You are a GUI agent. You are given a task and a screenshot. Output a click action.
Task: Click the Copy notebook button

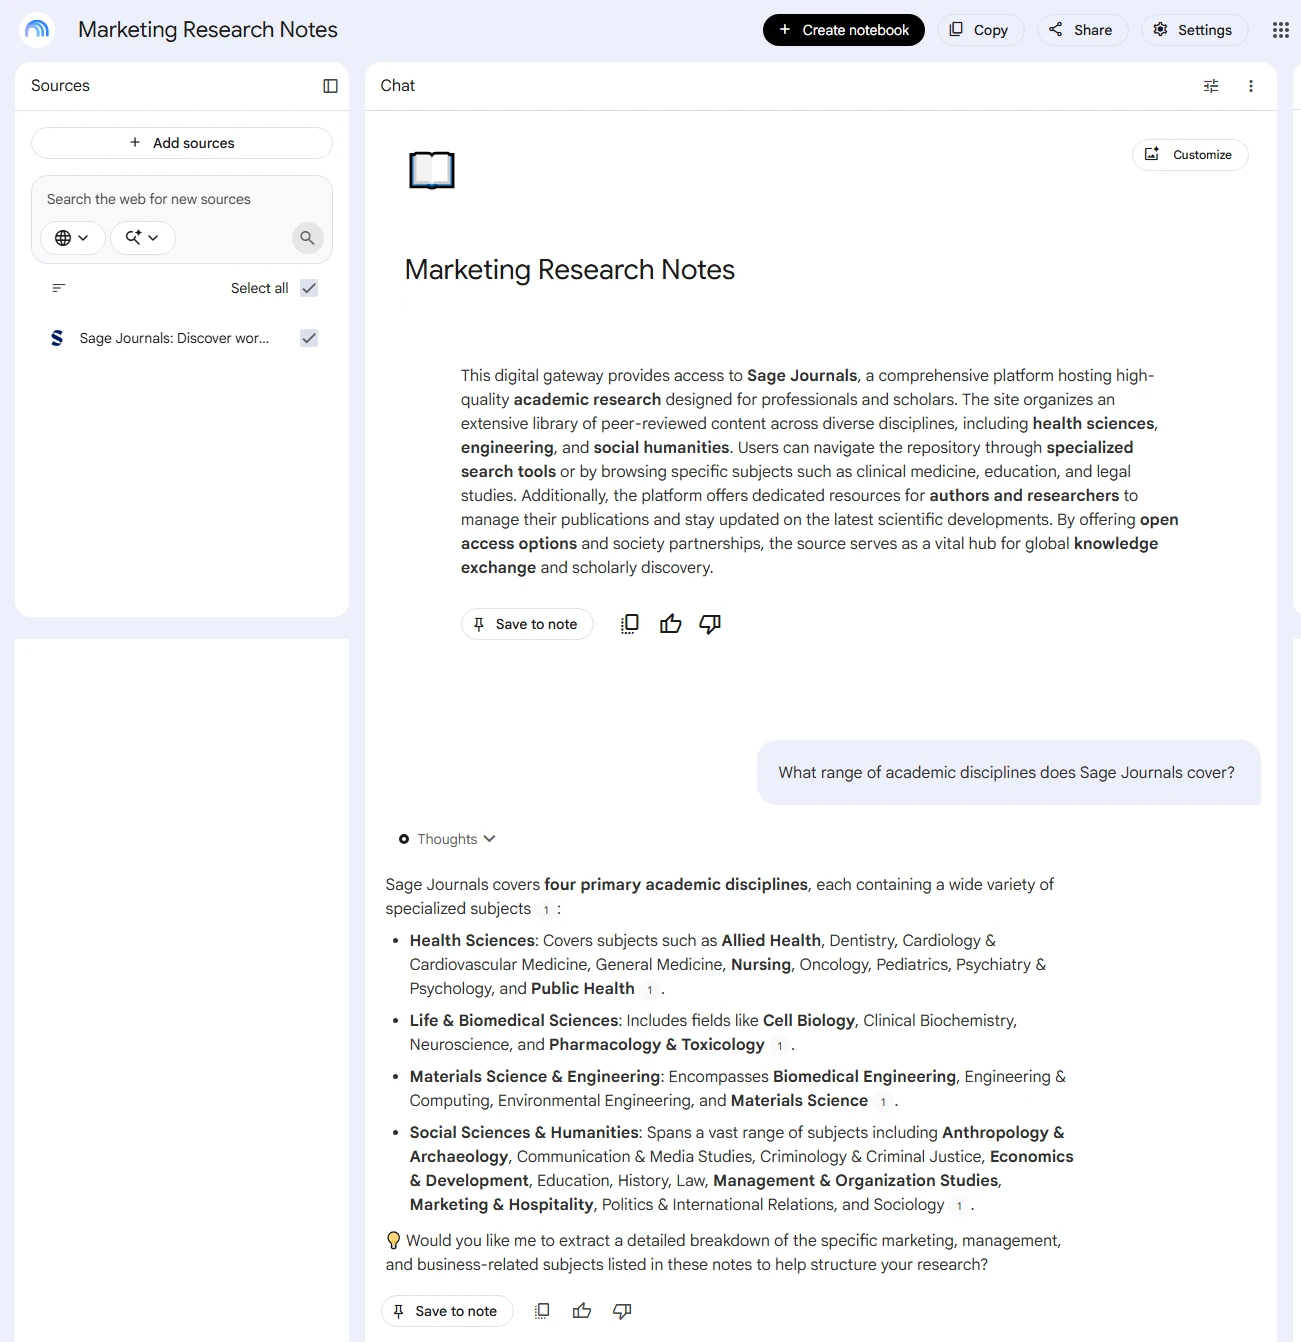point(980,30)
